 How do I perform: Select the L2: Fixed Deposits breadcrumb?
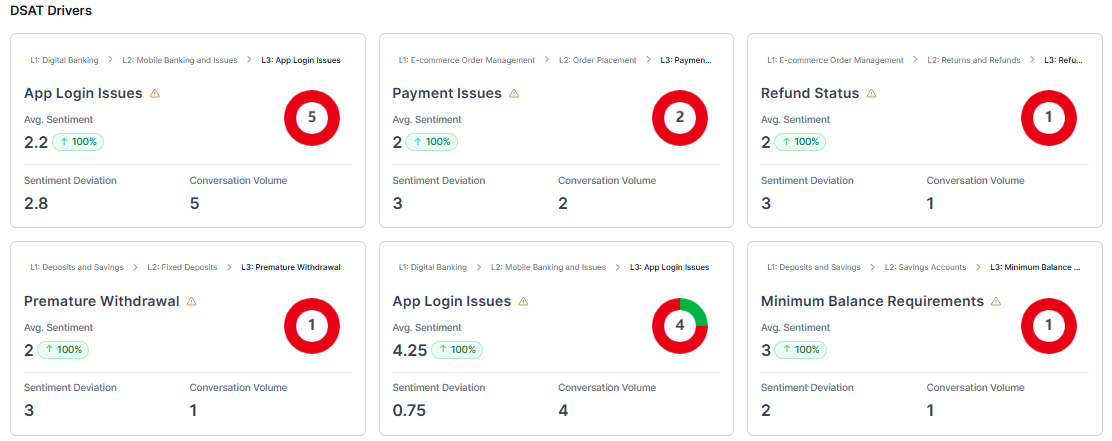pyautogui.click(x=182, y=268)
